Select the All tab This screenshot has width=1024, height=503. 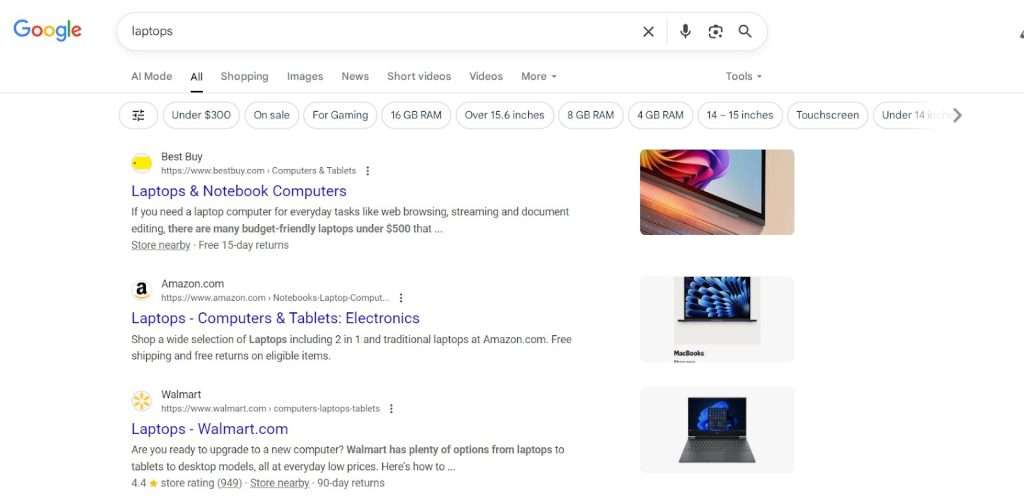[197, 76]
